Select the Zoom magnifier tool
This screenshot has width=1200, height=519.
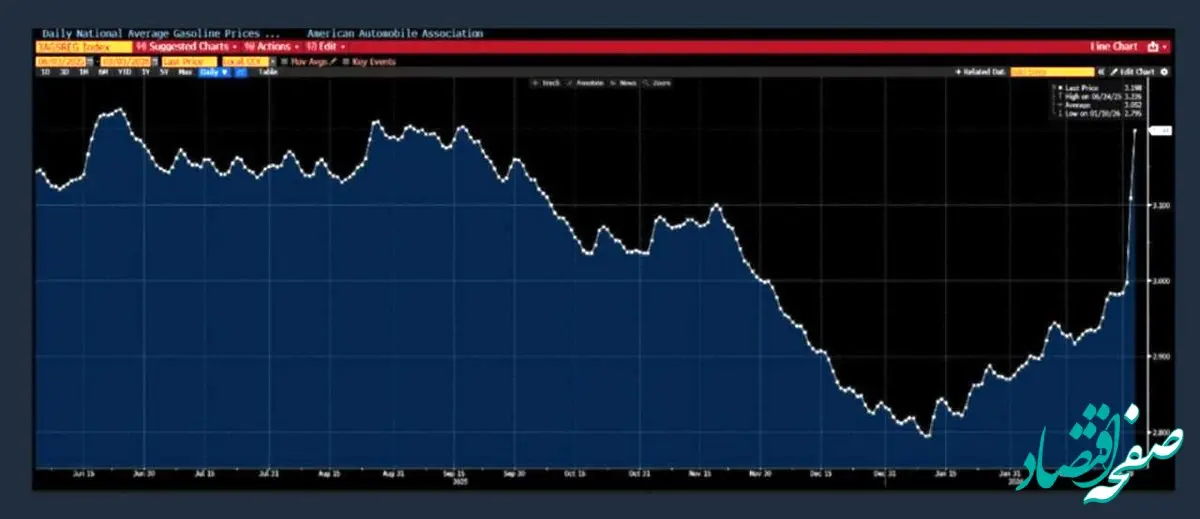648,83
